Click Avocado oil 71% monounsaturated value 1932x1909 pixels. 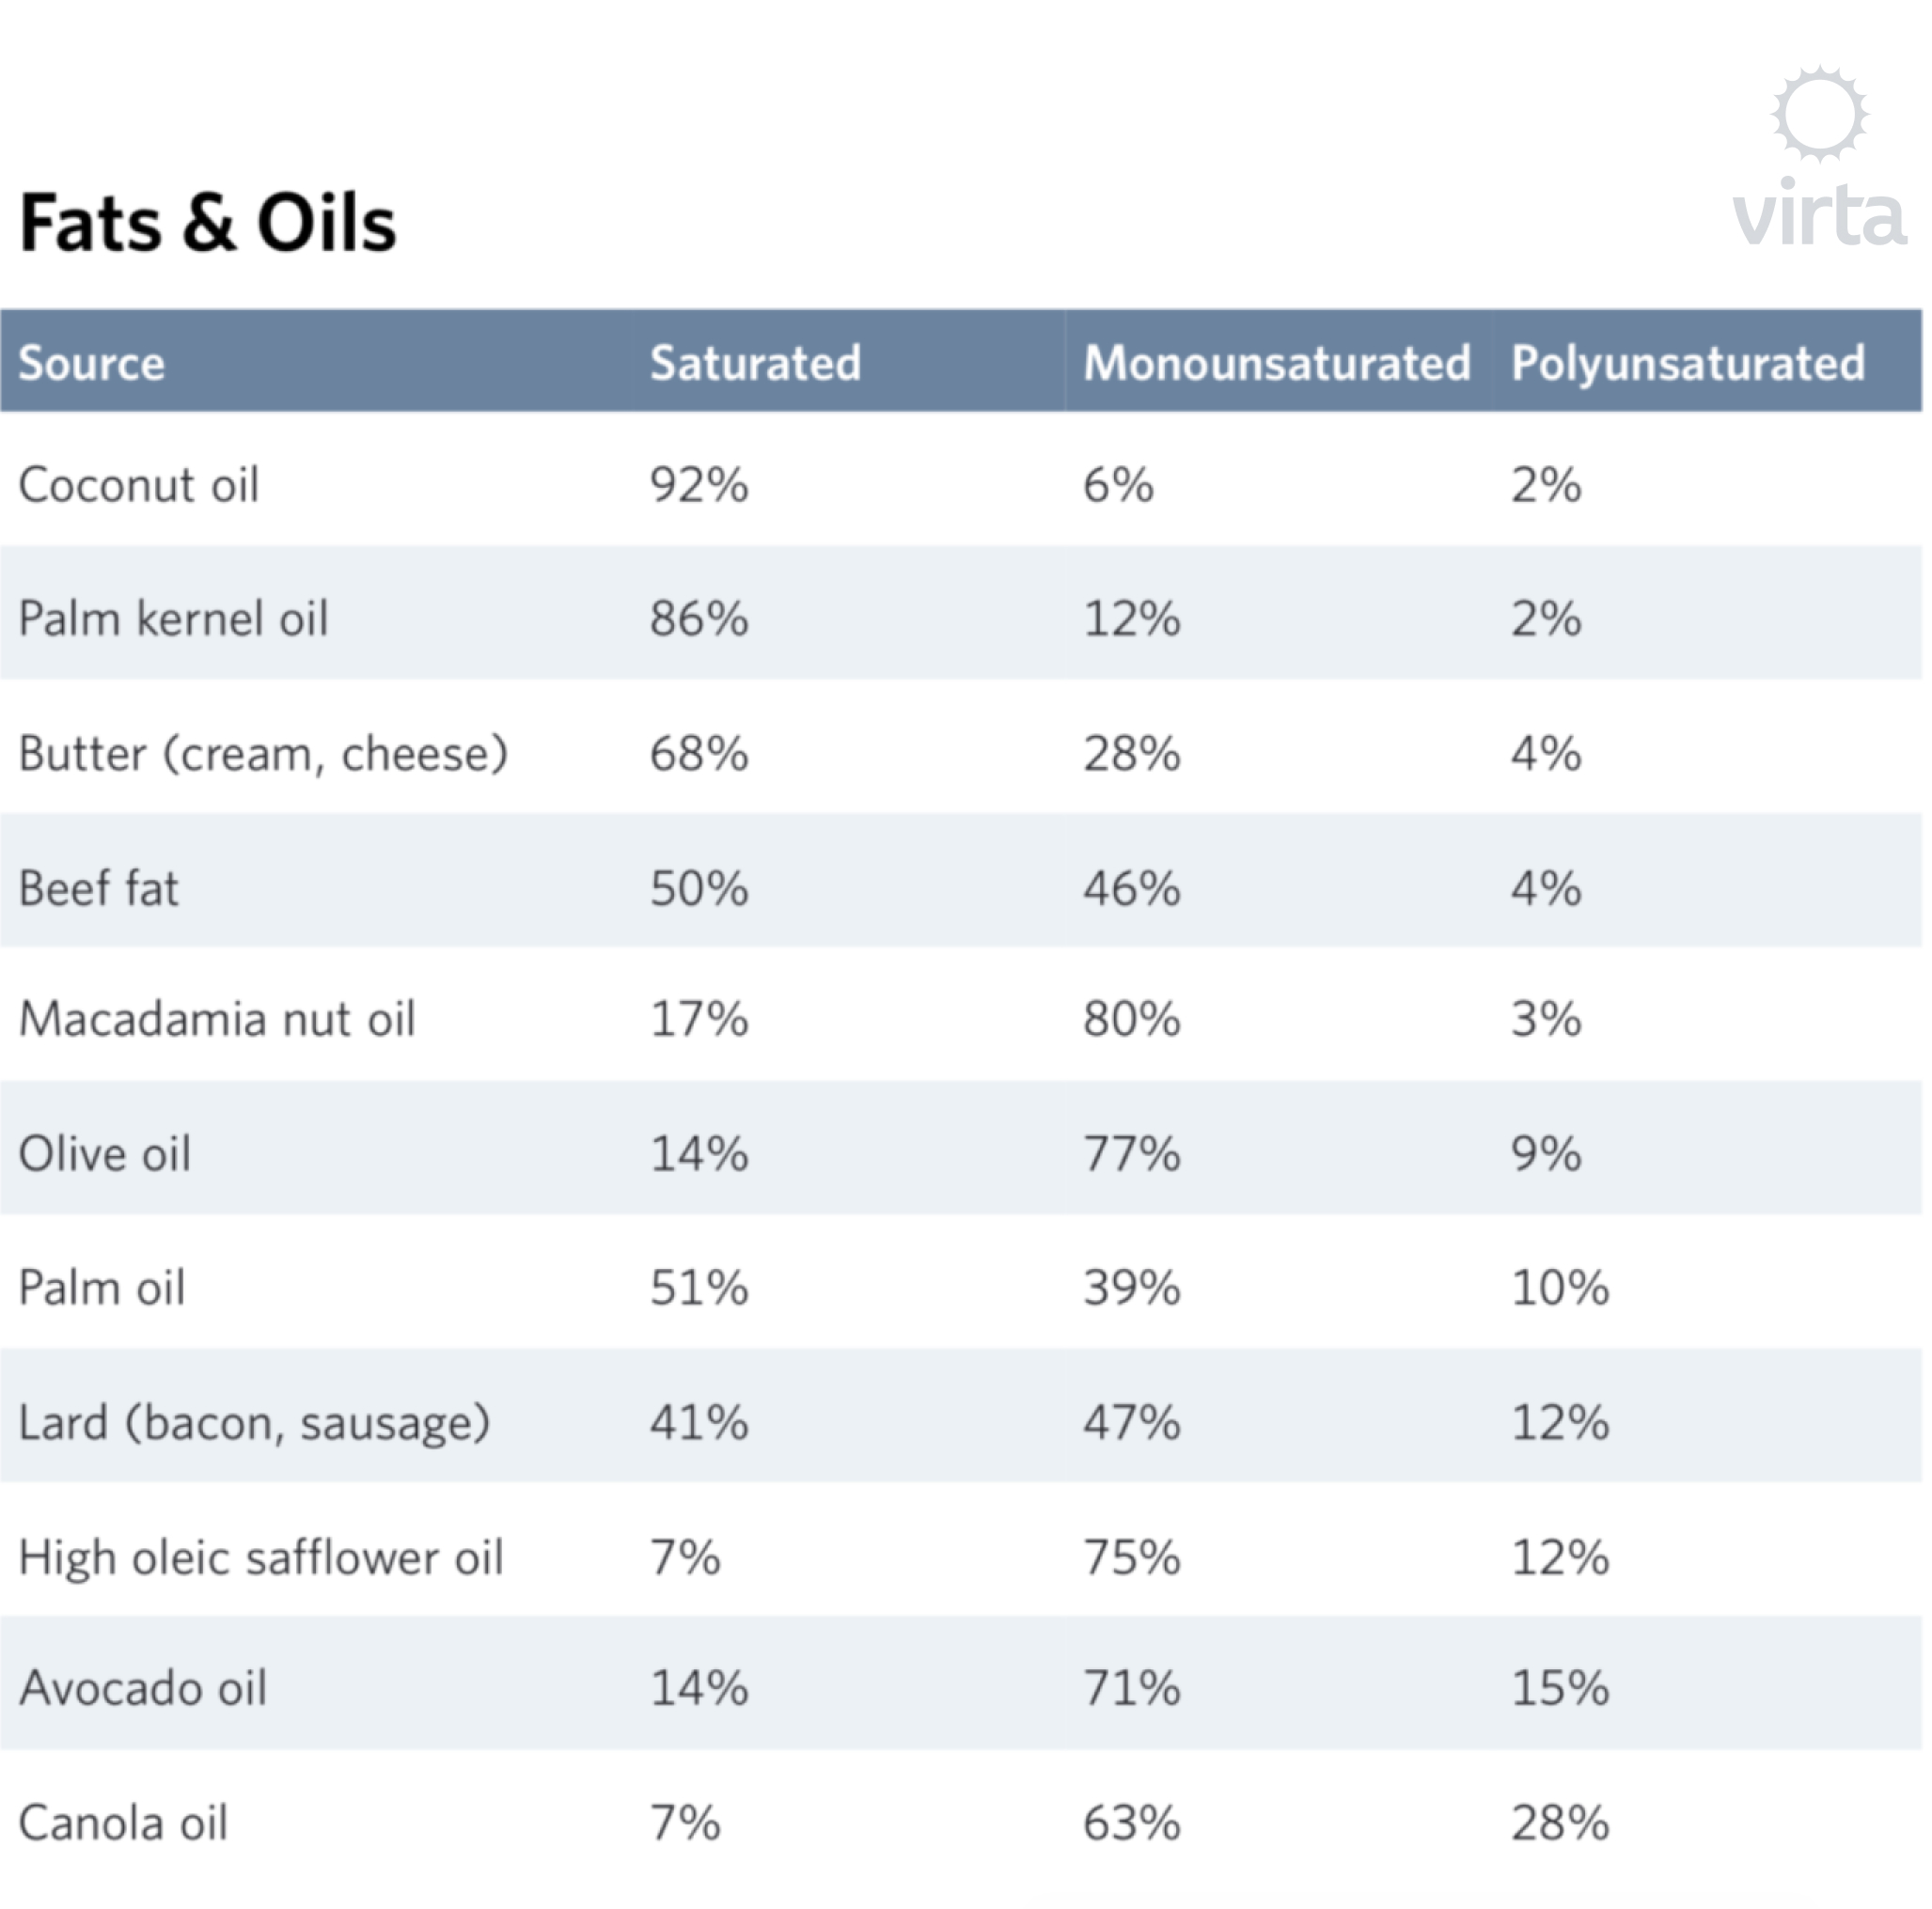click(x=1132, y=1688)
